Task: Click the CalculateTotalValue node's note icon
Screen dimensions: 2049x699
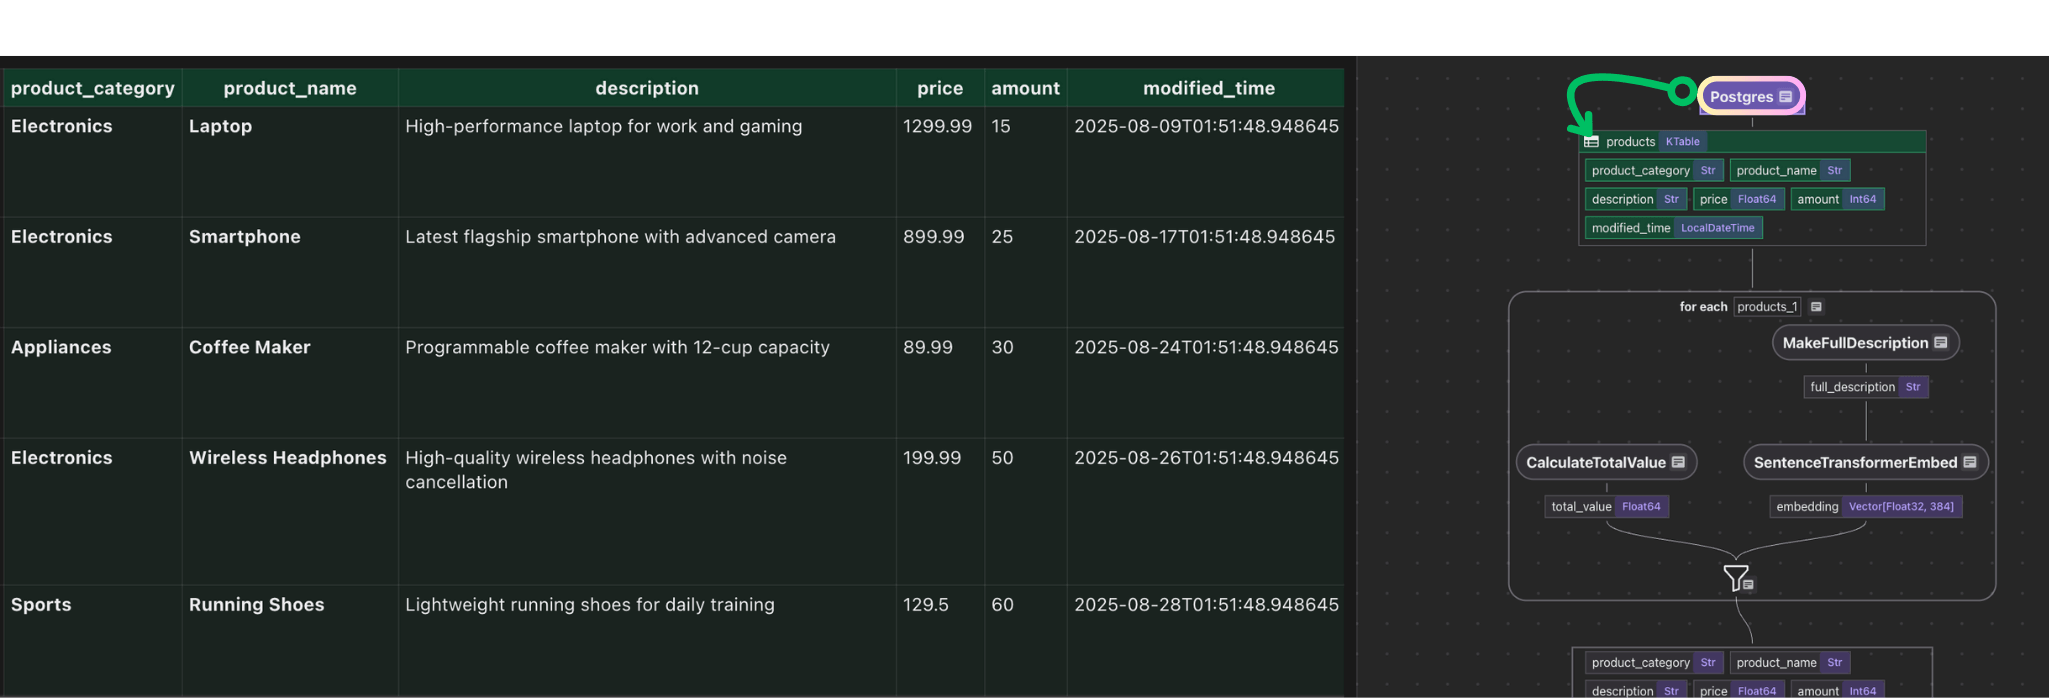Action: click(1678, 462)
